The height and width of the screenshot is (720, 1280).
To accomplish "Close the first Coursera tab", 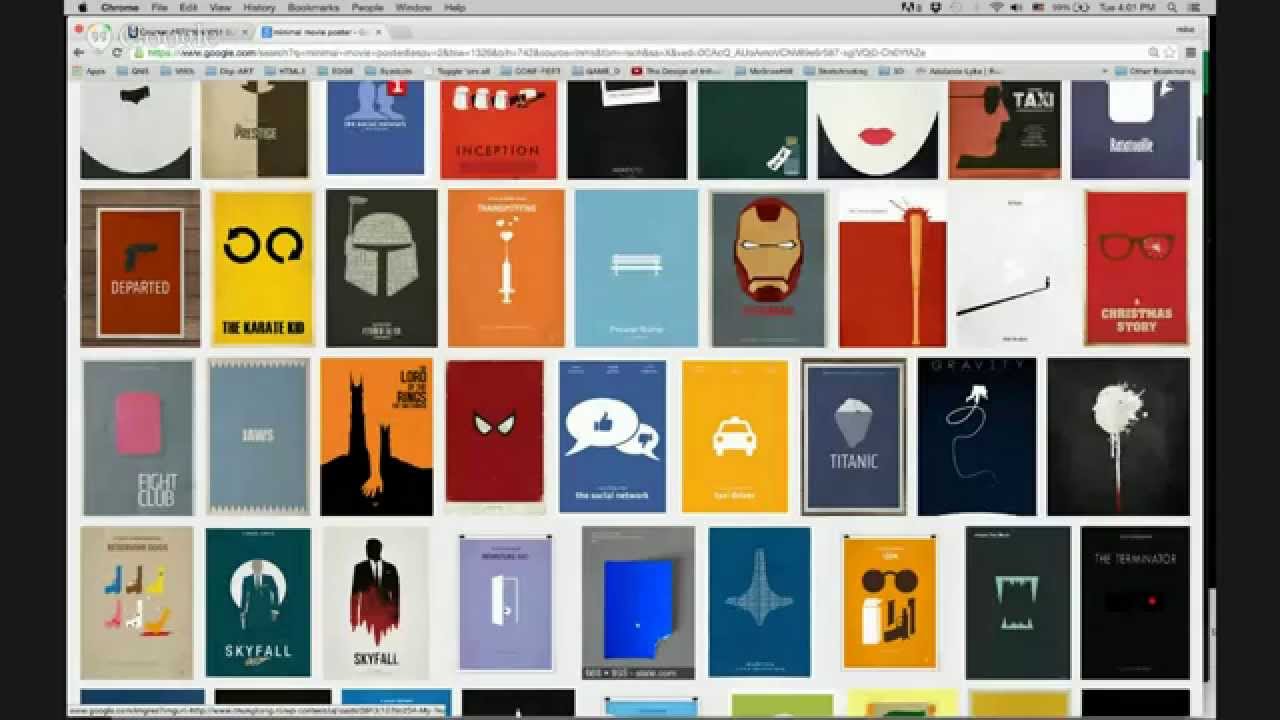I will [x=246, y=32].
